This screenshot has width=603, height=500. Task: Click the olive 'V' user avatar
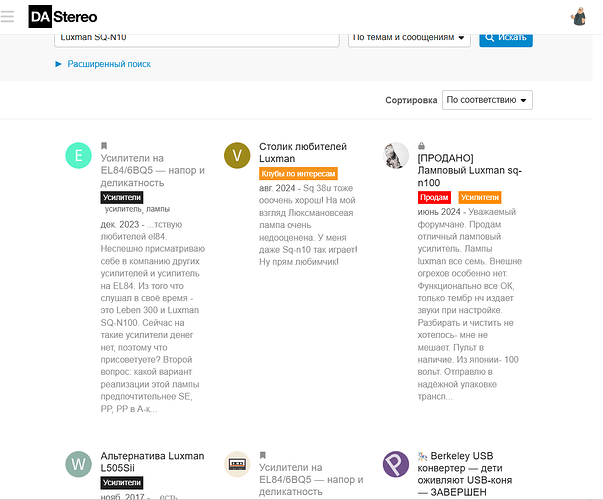237,155
